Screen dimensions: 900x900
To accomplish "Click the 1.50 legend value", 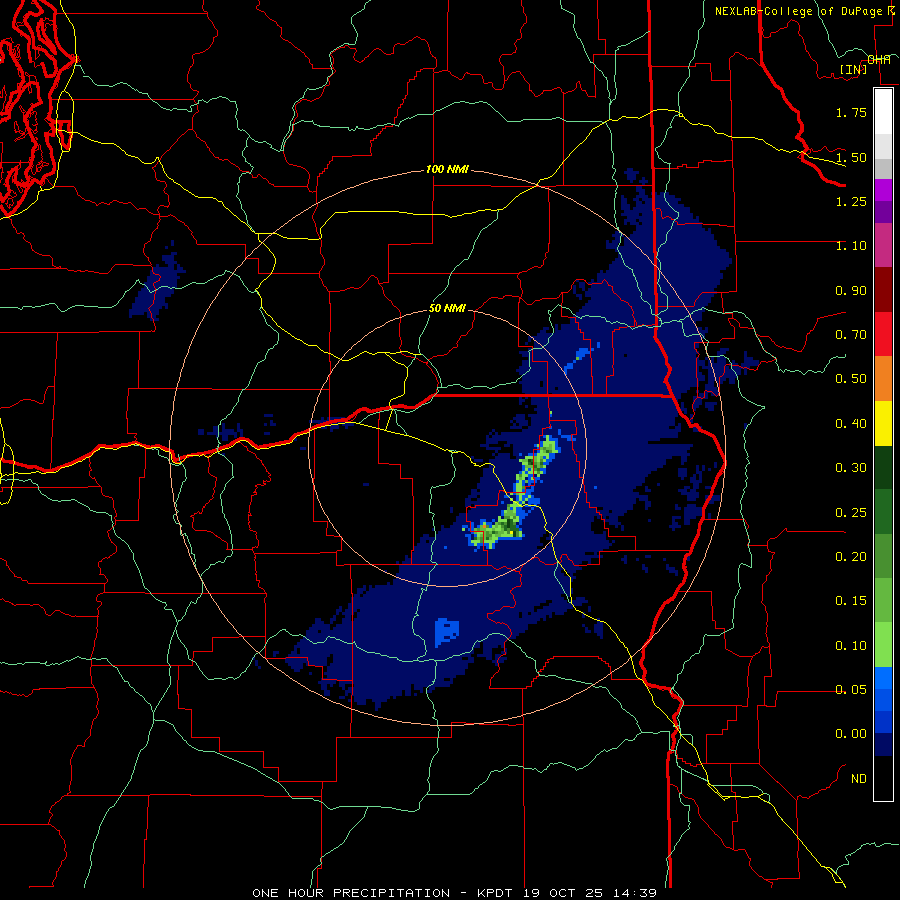I will [851, 157].
